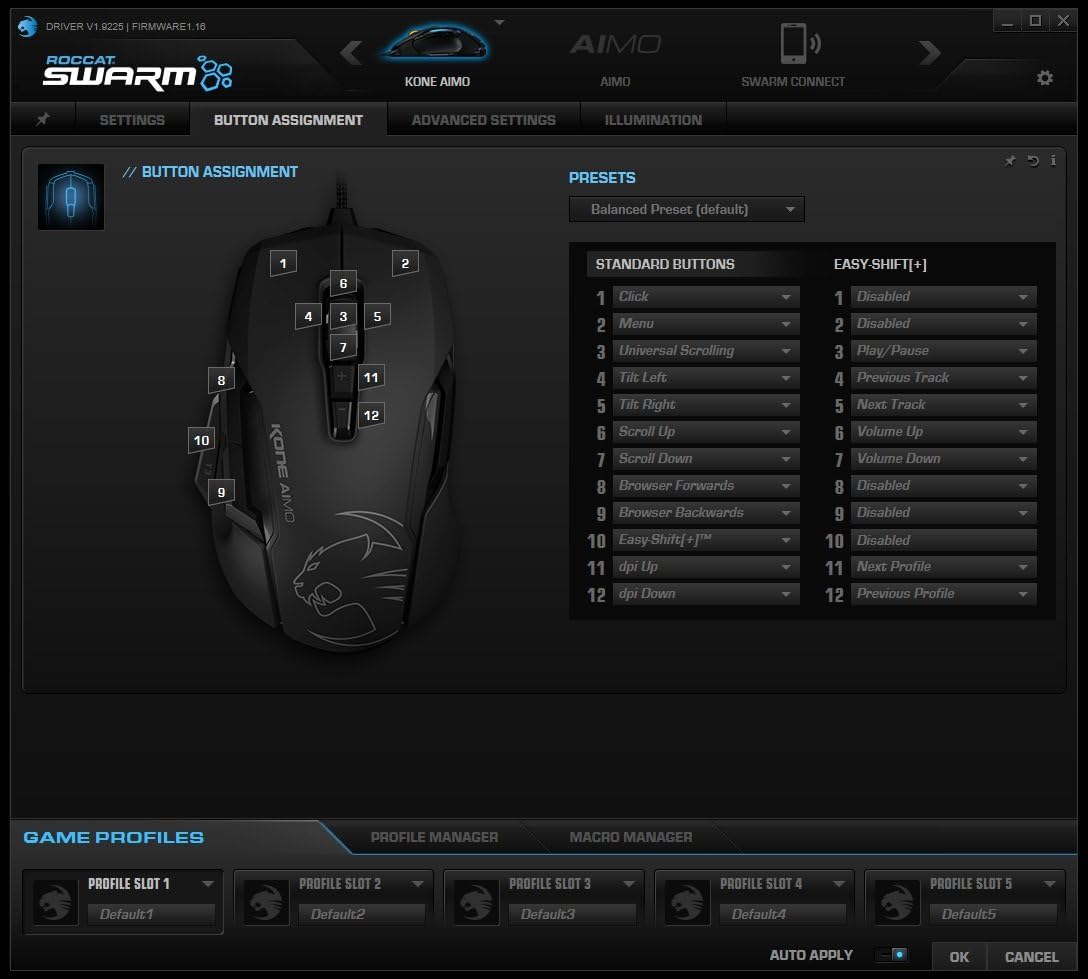This screenshot has height=979, width=1088.
Task: Switch to the Illumination tab
Action: 653,119
